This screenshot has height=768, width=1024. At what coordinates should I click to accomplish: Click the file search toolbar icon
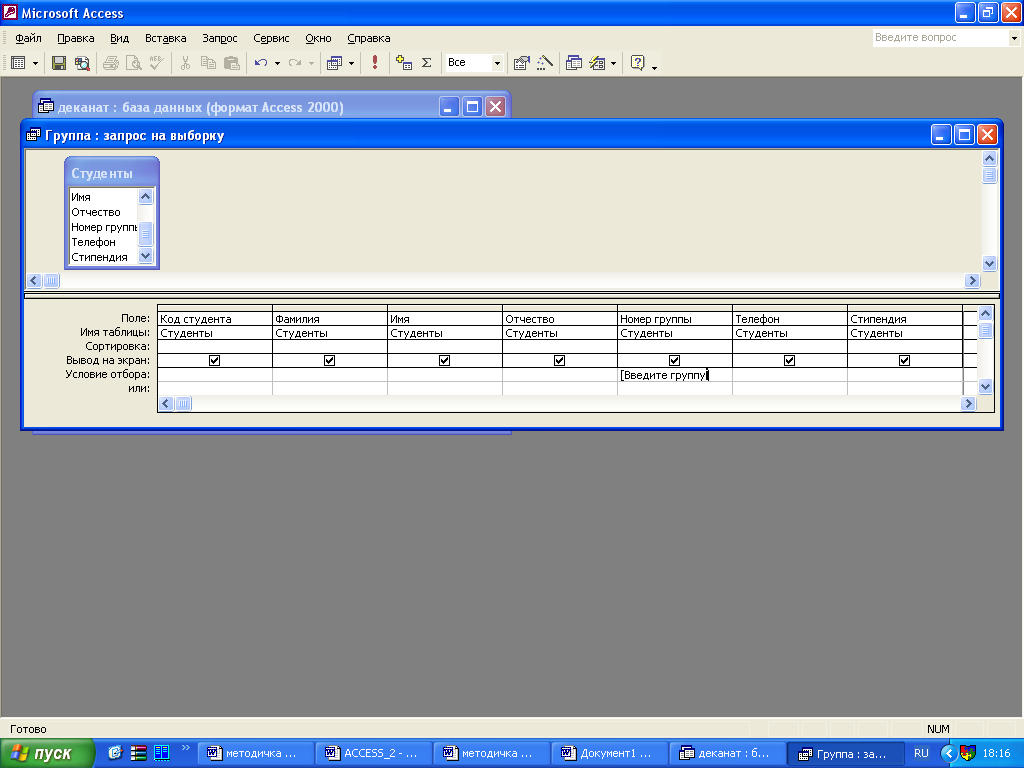pyautogui.click(x=82, y=63)
